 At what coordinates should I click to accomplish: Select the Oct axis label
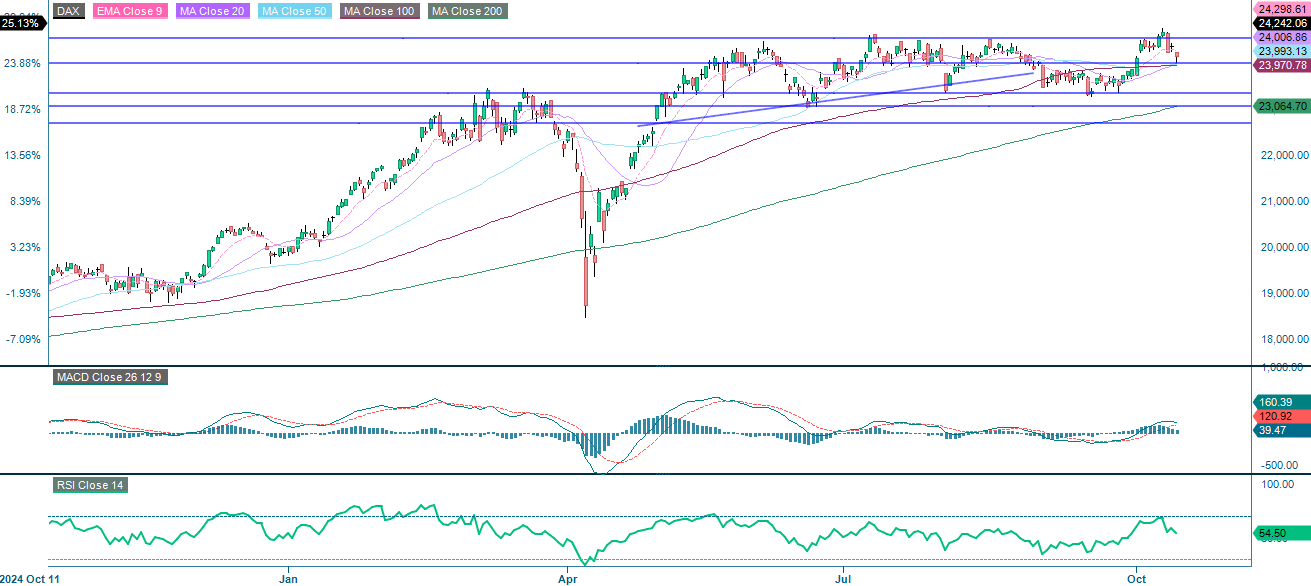1135,578
